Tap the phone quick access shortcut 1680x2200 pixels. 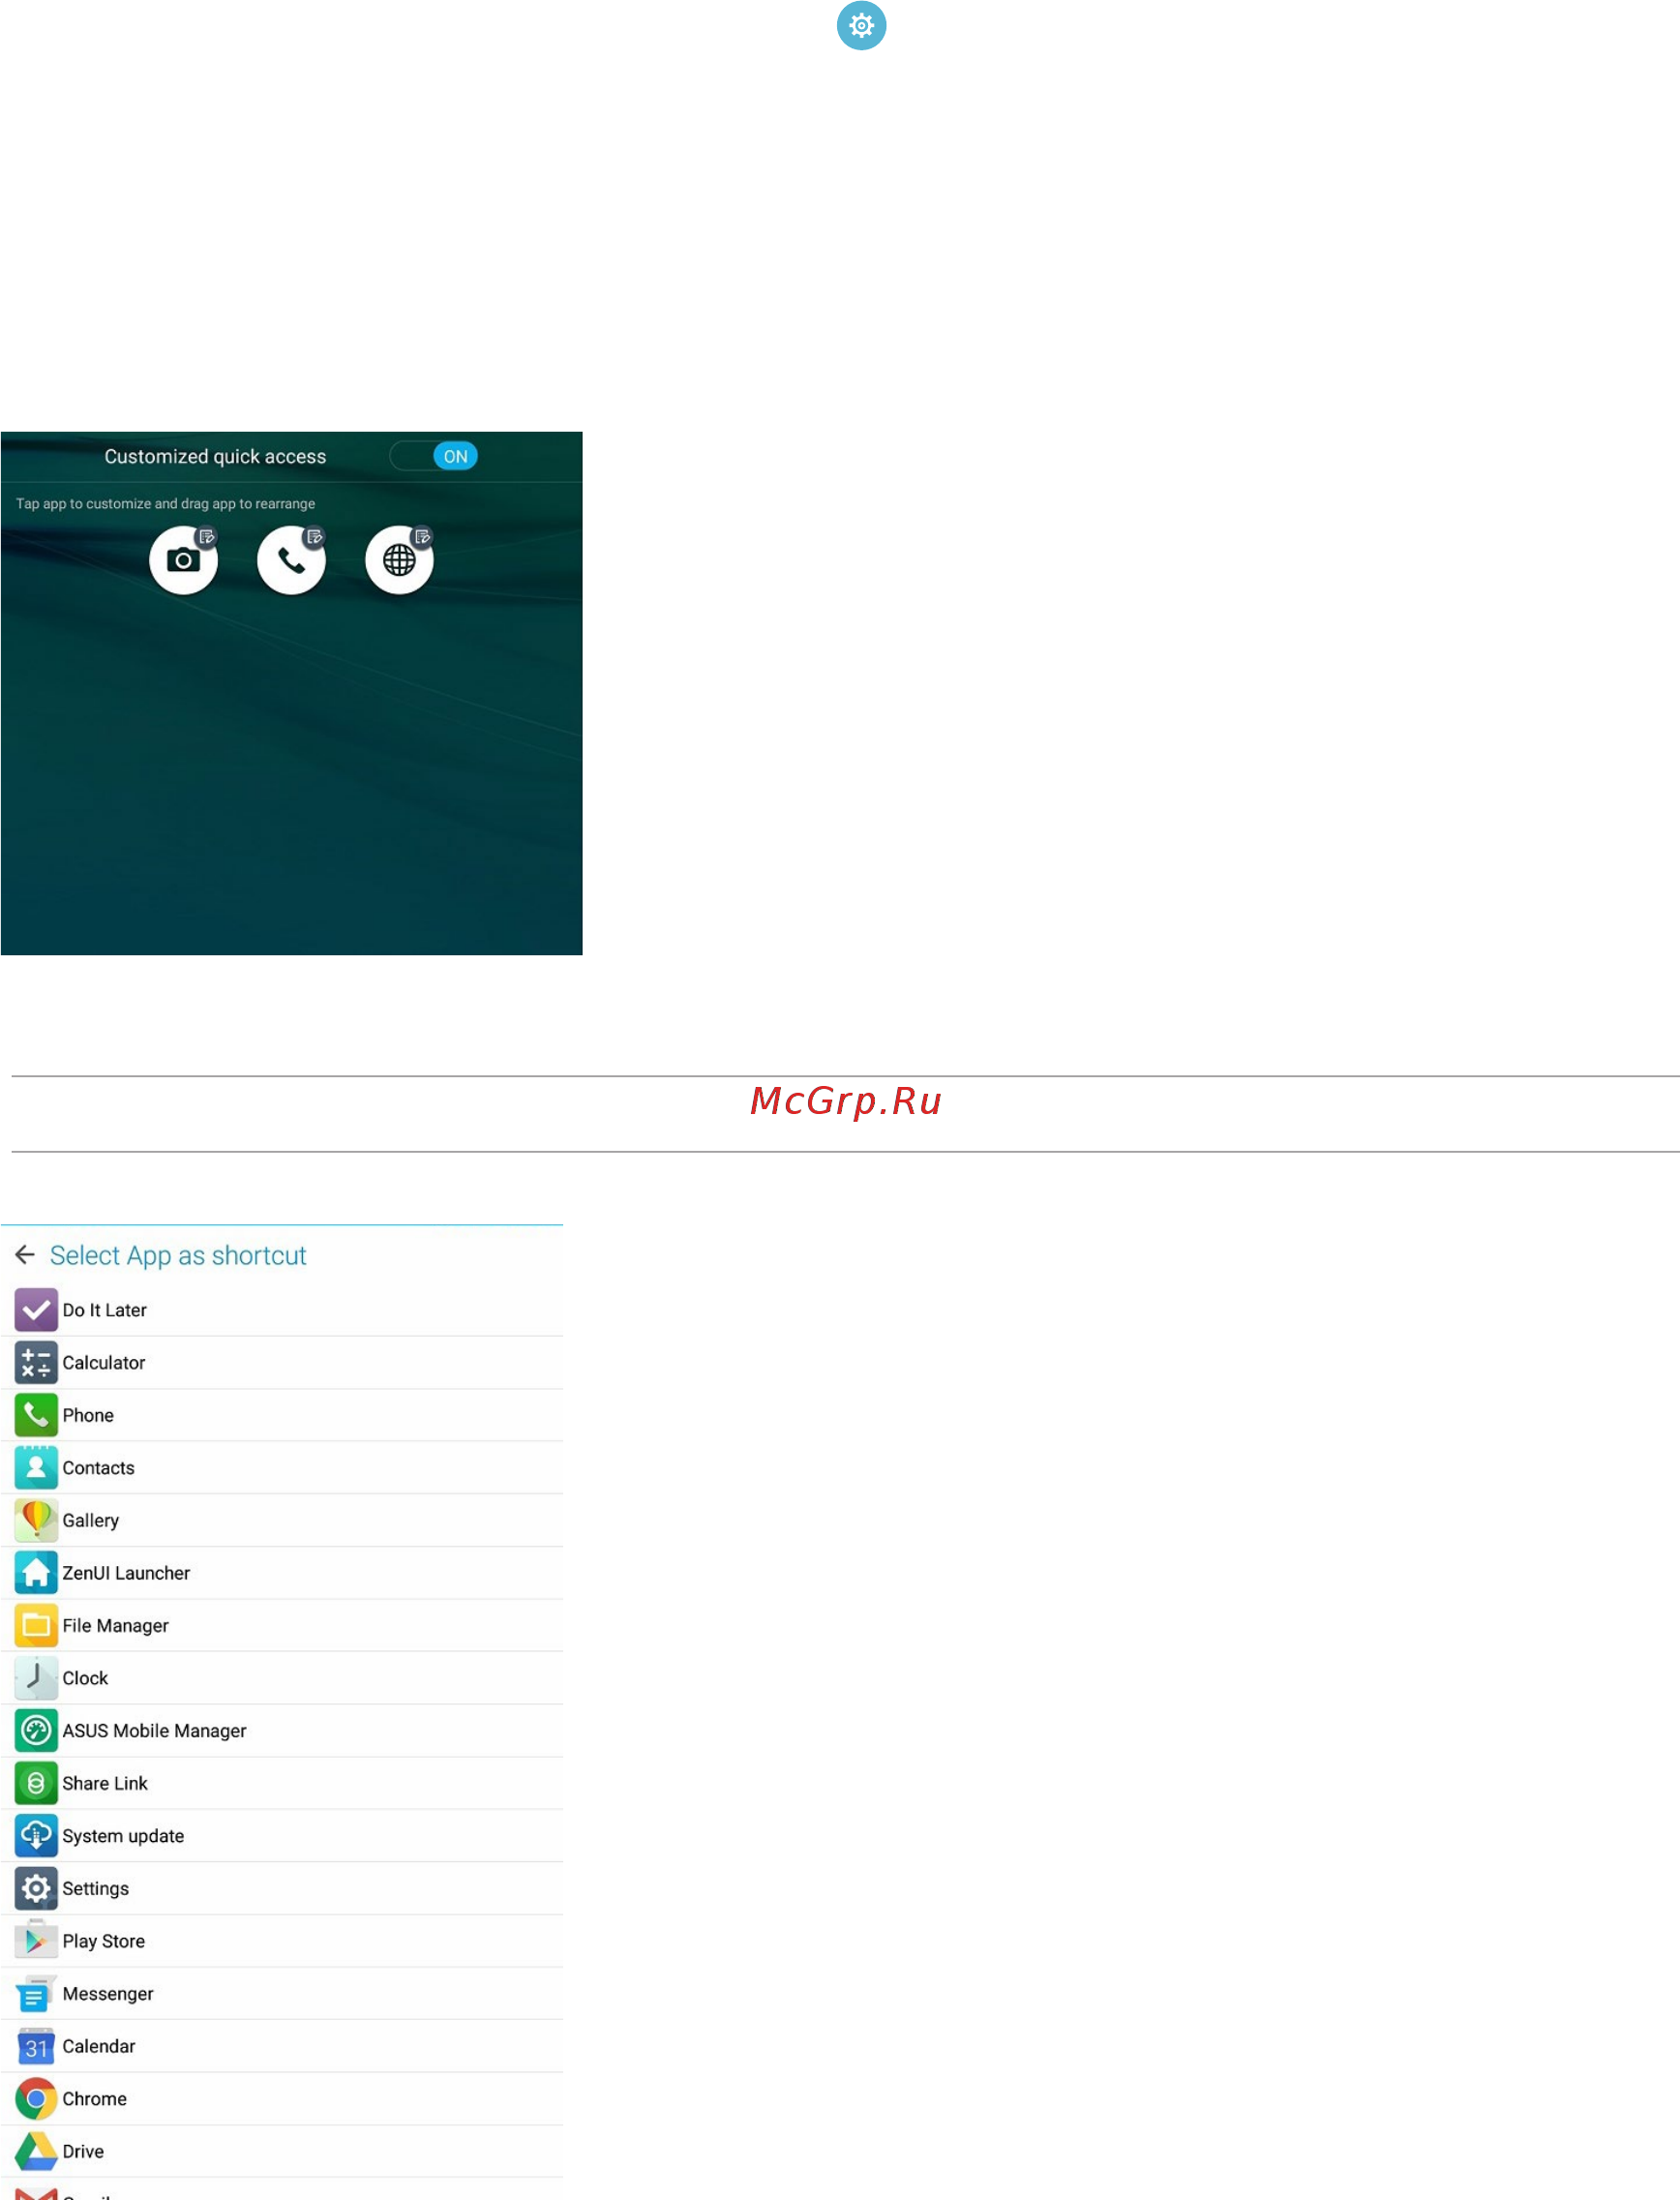291,560
